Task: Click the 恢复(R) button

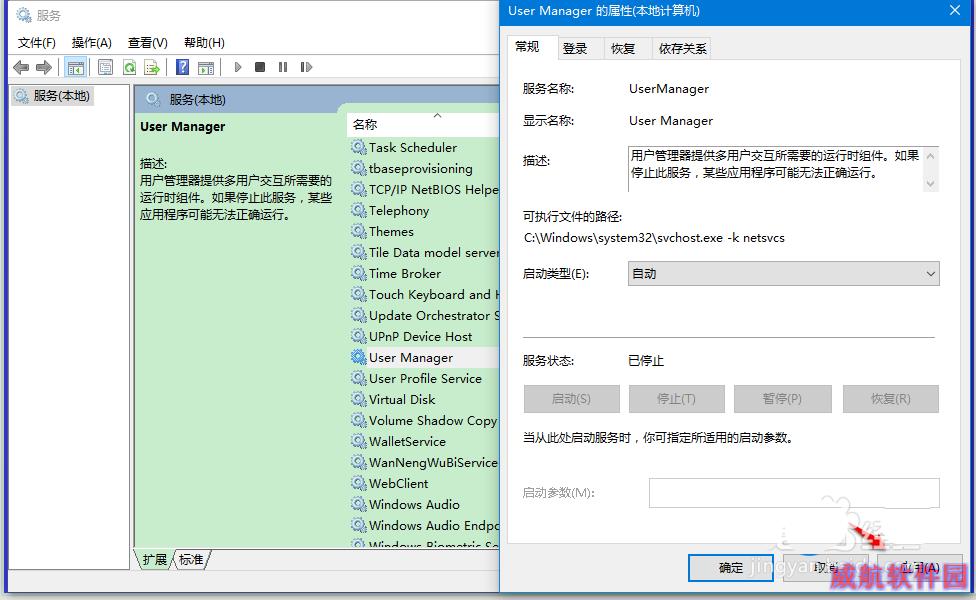Action: (891, 399)
